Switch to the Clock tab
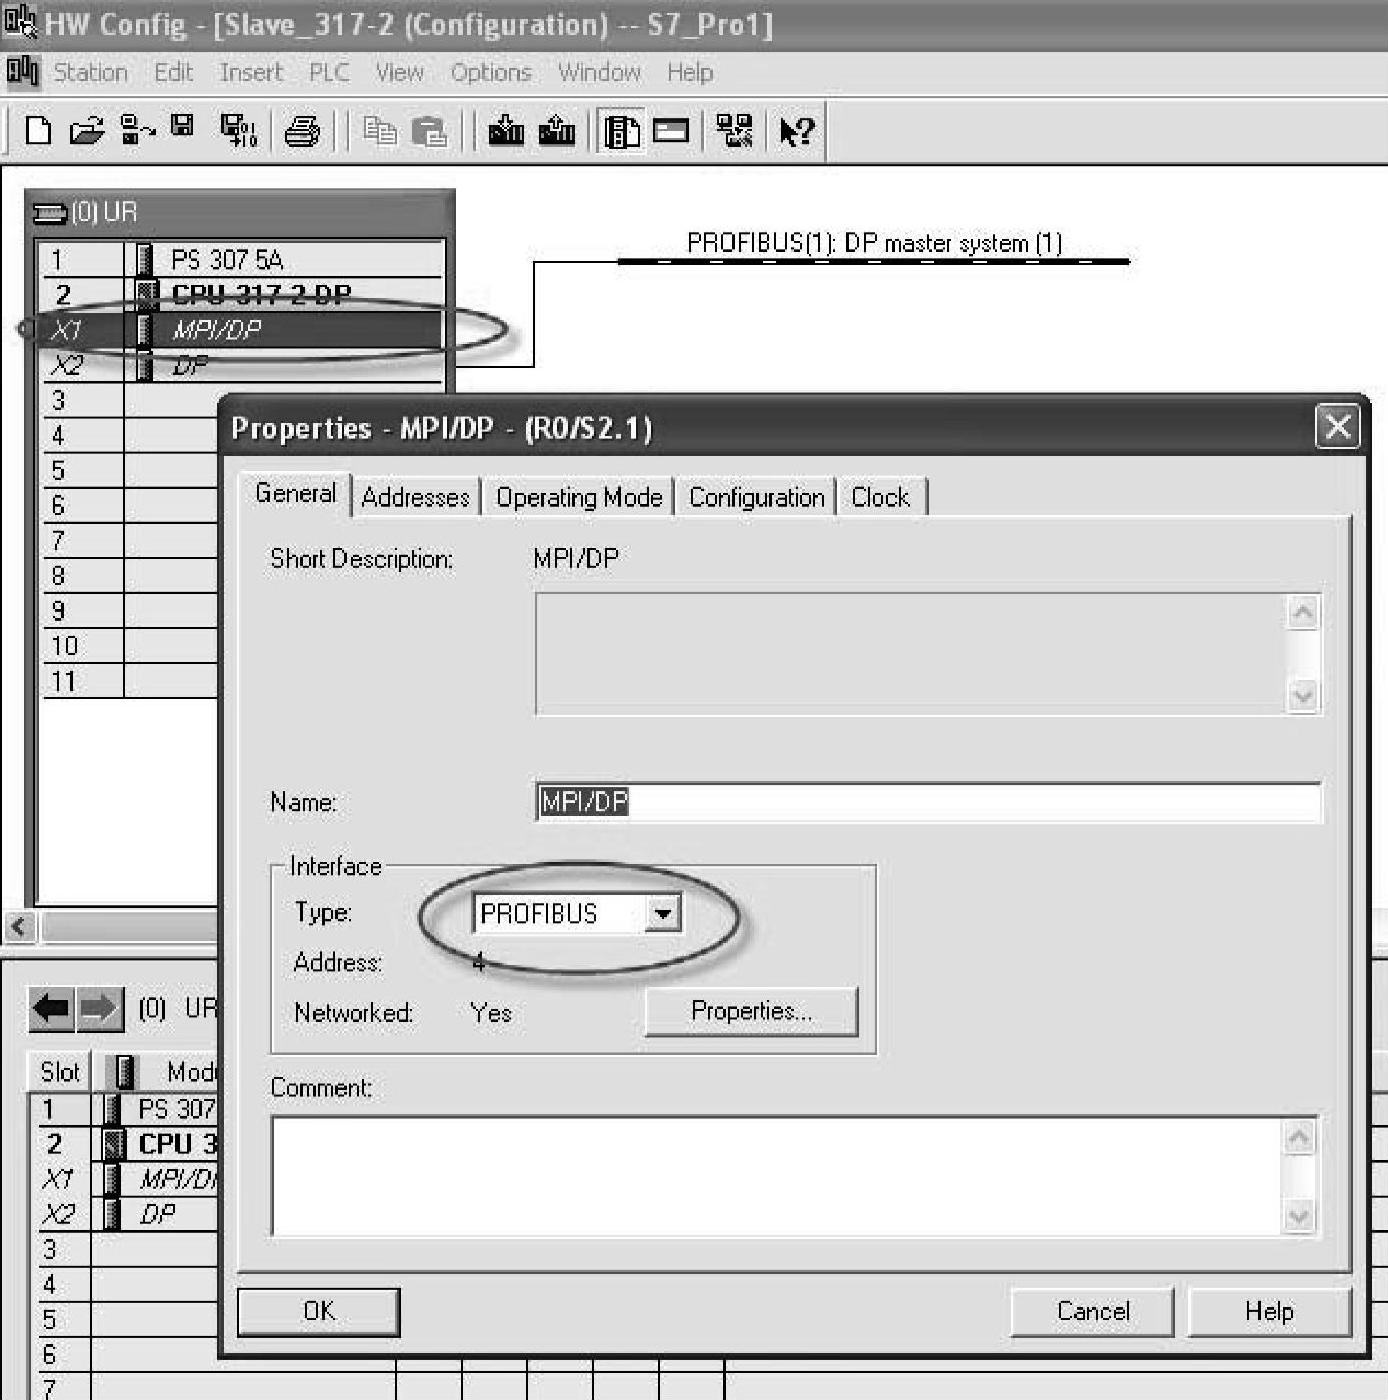Image resolution: width=1388 pixels, height=1400 pixels. tap(880, 497)
